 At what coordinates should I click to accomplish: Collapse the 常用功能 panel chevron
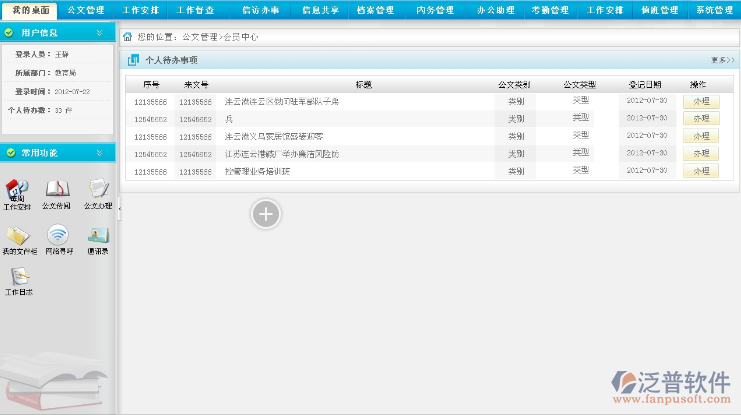[x=99, y=153]
